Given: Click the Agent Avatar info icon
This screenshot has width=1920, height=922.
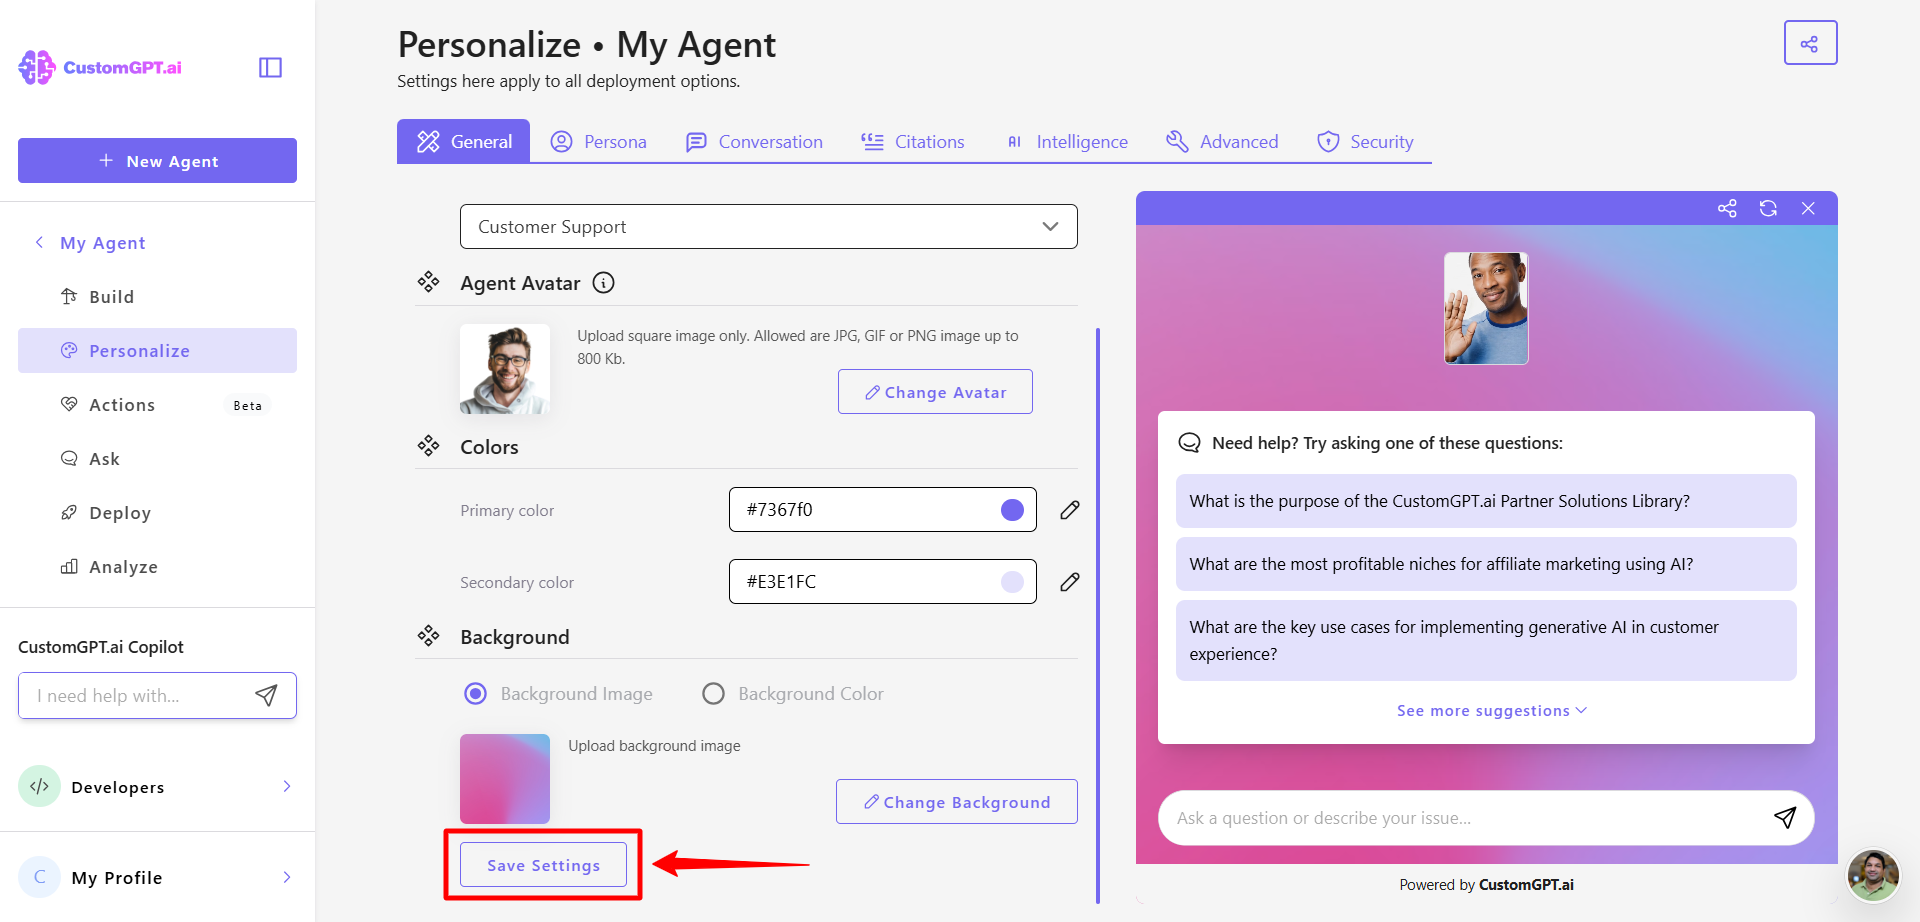Looking at the screenshot, I should (x=603, y=283).
